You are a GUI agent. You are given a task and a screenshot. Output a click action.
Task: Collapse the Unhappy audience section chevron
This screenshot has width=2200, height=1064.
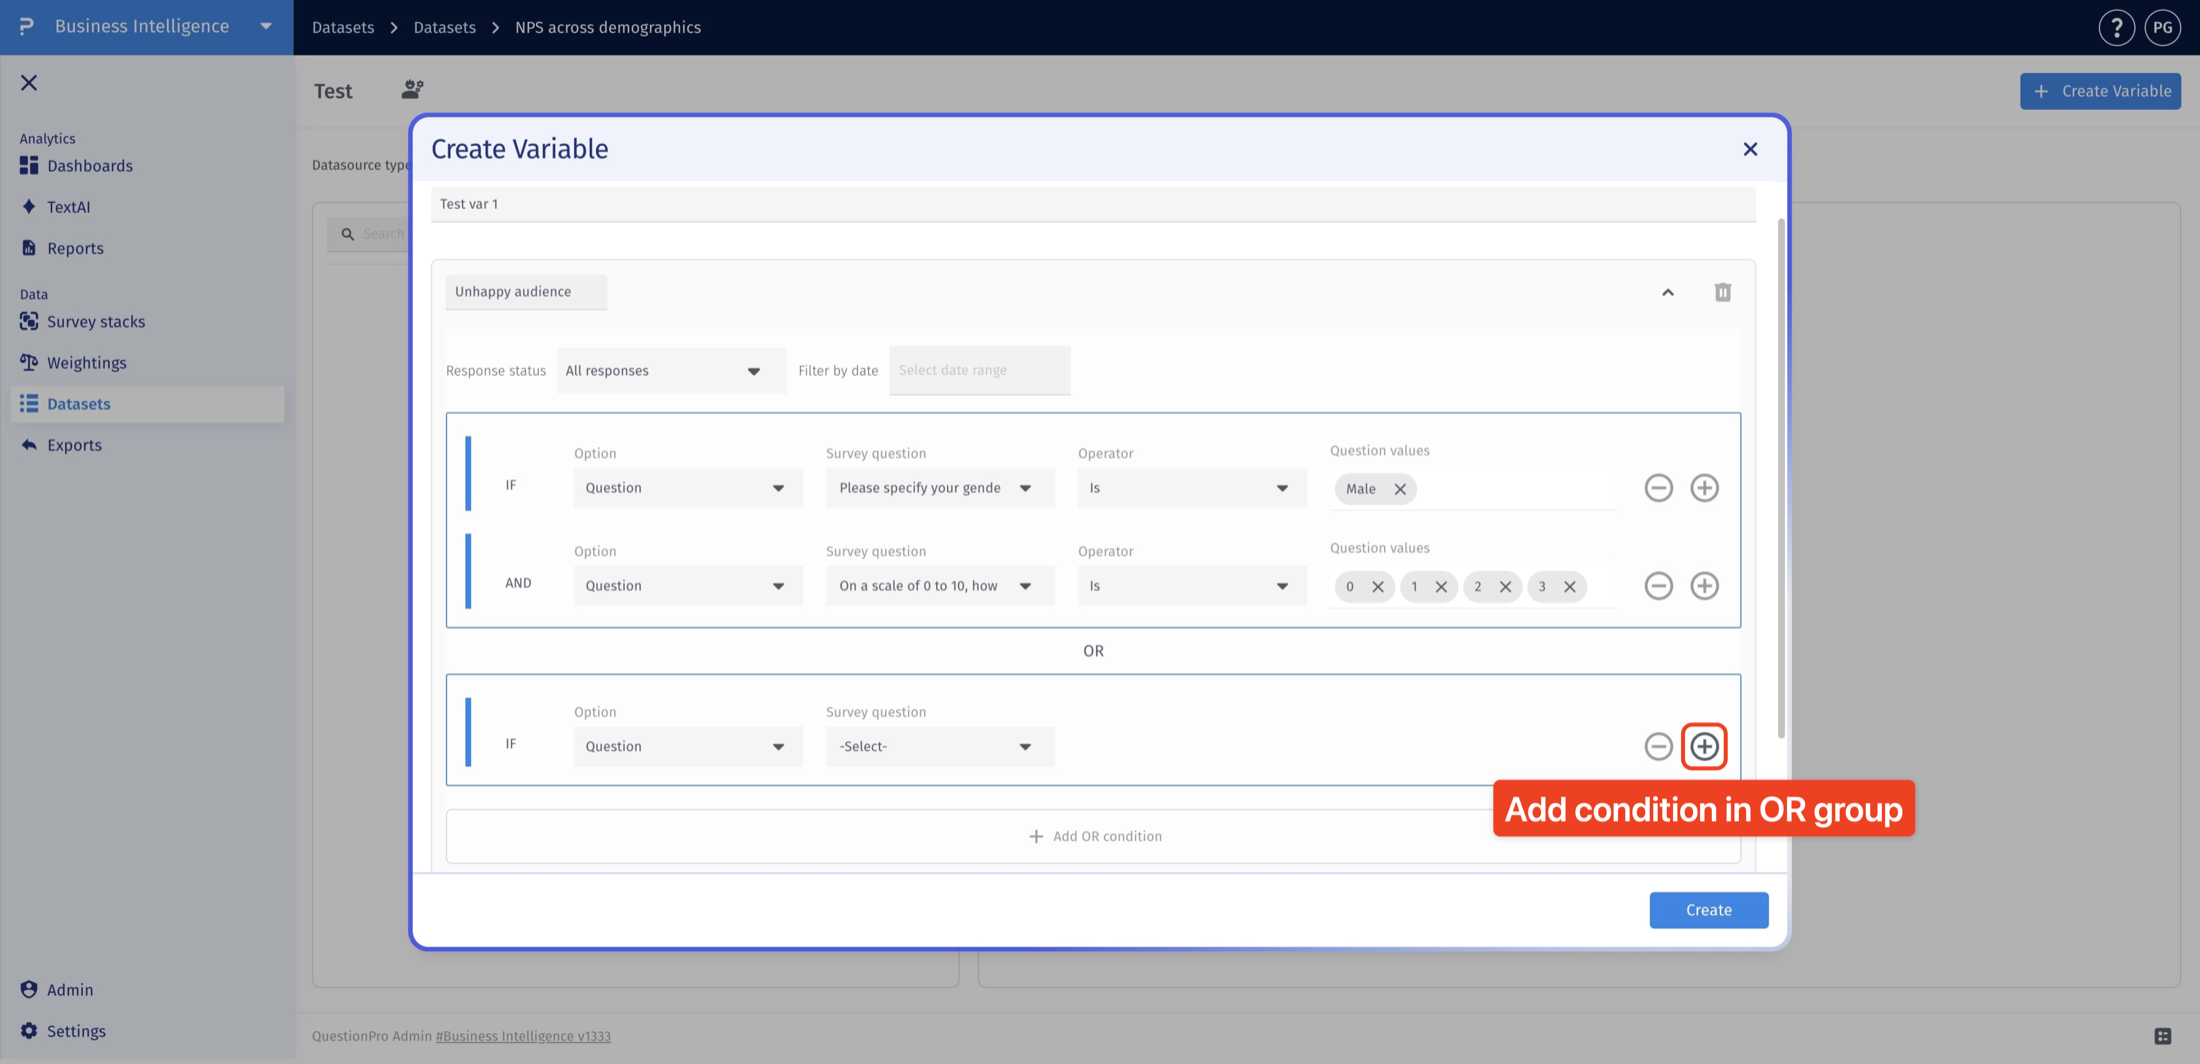1667,292
